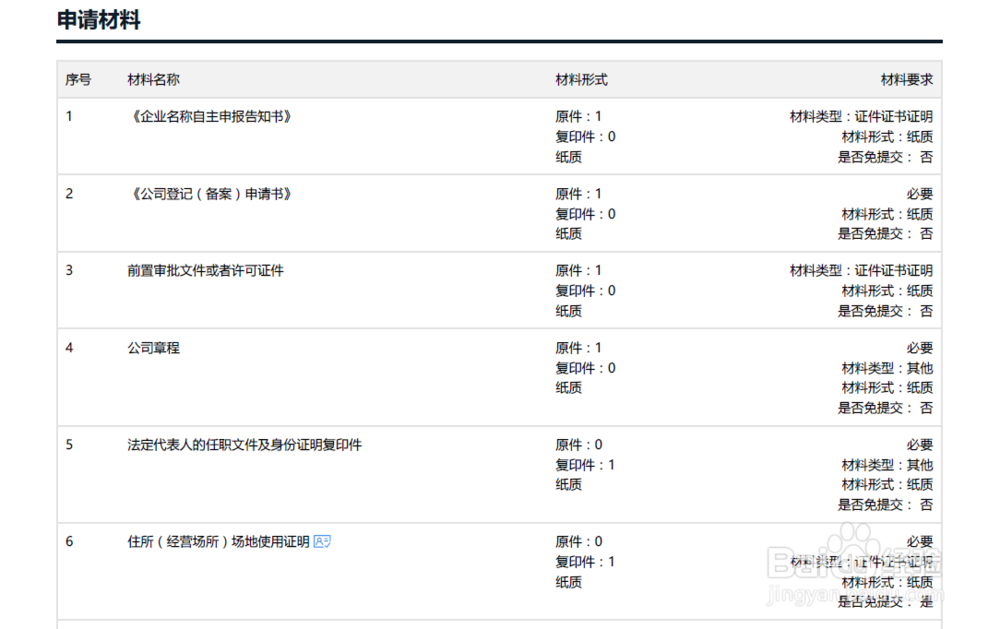
Task: Click the 申请材料 section heading
Action: pos(98,20)
